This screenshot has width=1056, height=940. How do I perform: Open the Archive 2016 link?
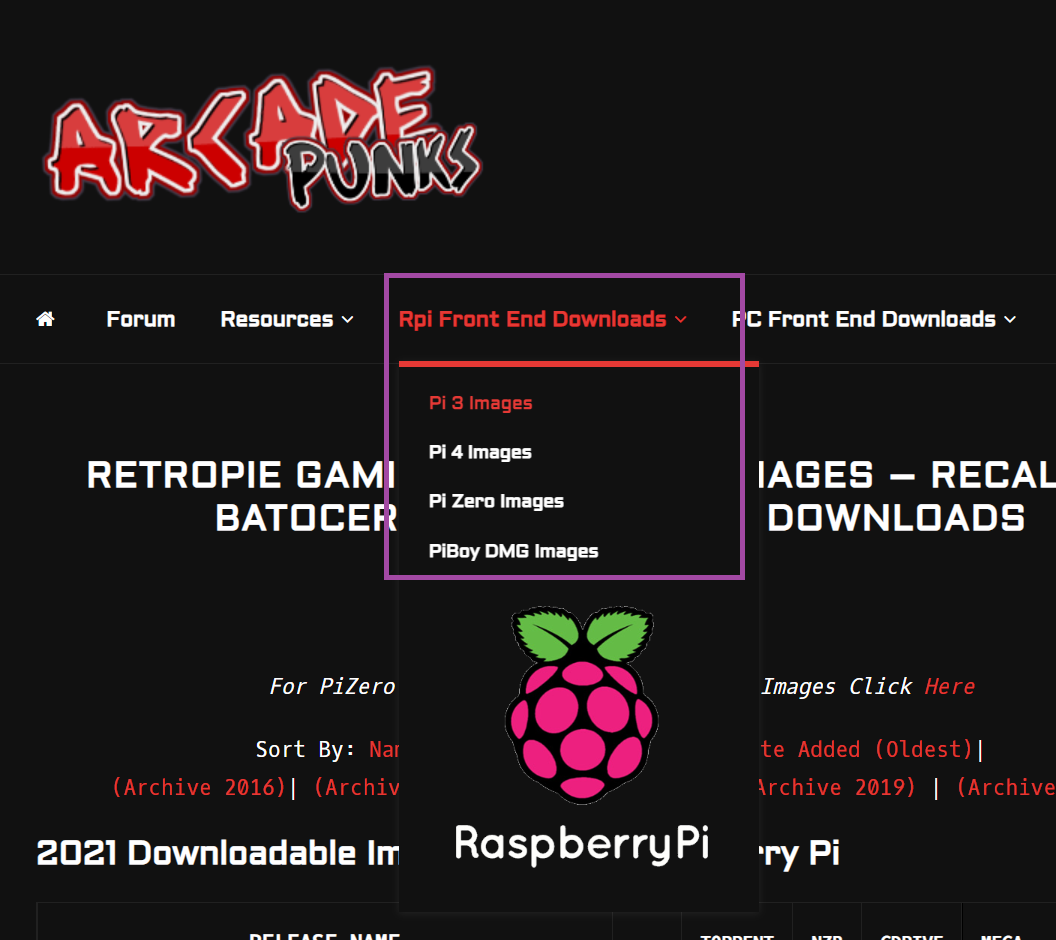pyautogui.click(x=199, y=787)
